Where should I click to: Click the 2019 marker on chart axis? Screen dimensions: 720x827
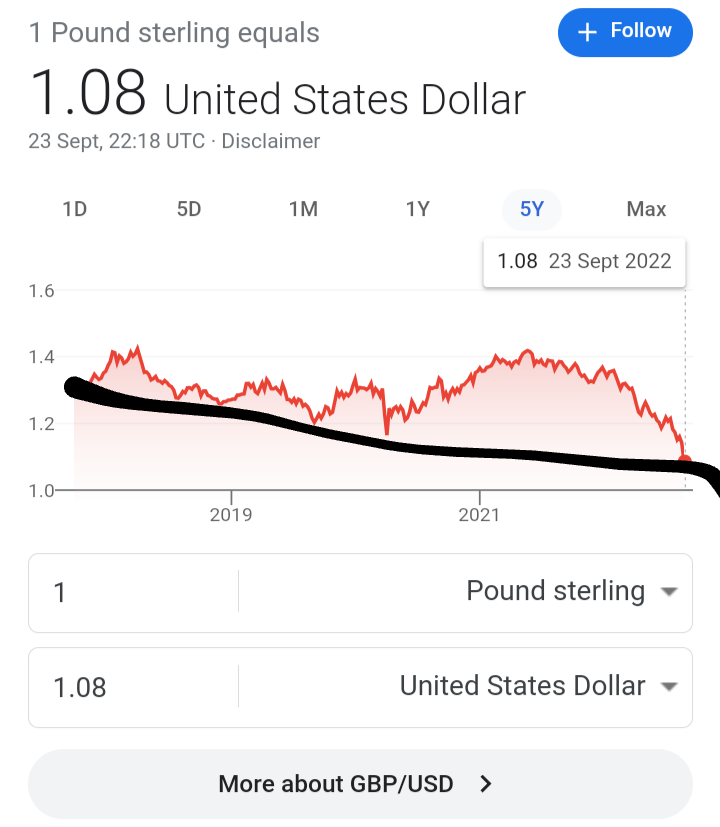click(x=231, y=515)
